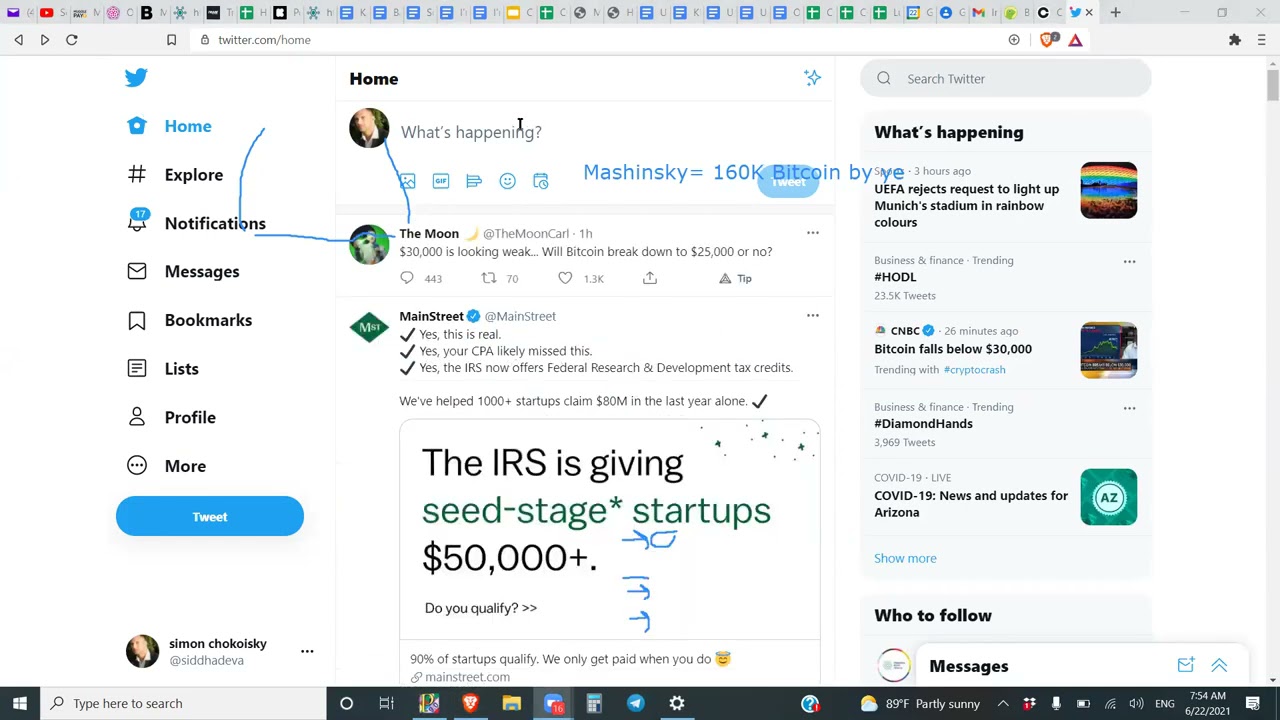Screen dimensions: 1280x720
Task: Open options menu on The Moon tweet
Action: coord(812,233)
